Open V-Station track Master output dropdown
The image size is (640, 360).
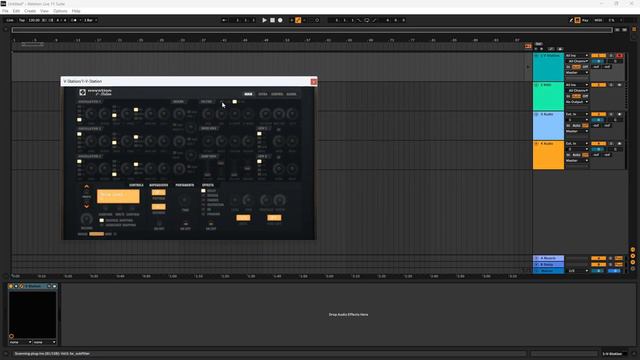pos(577,73)
